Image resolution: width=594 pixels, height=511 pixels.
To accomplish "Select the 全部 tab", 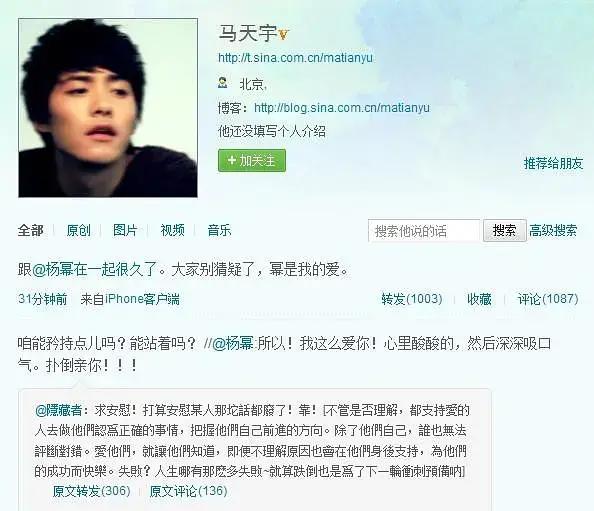I will point(30,230).
